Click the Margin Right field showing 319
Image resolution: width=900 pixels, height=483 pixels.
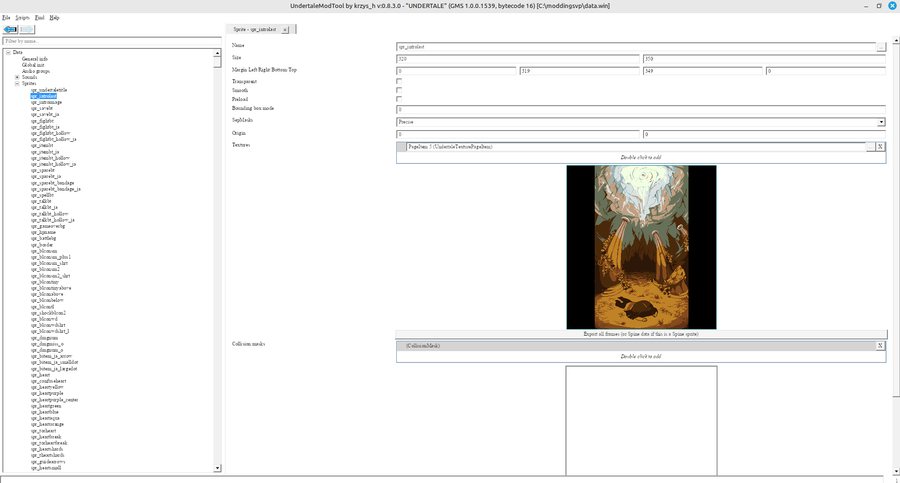pos(579,71)
